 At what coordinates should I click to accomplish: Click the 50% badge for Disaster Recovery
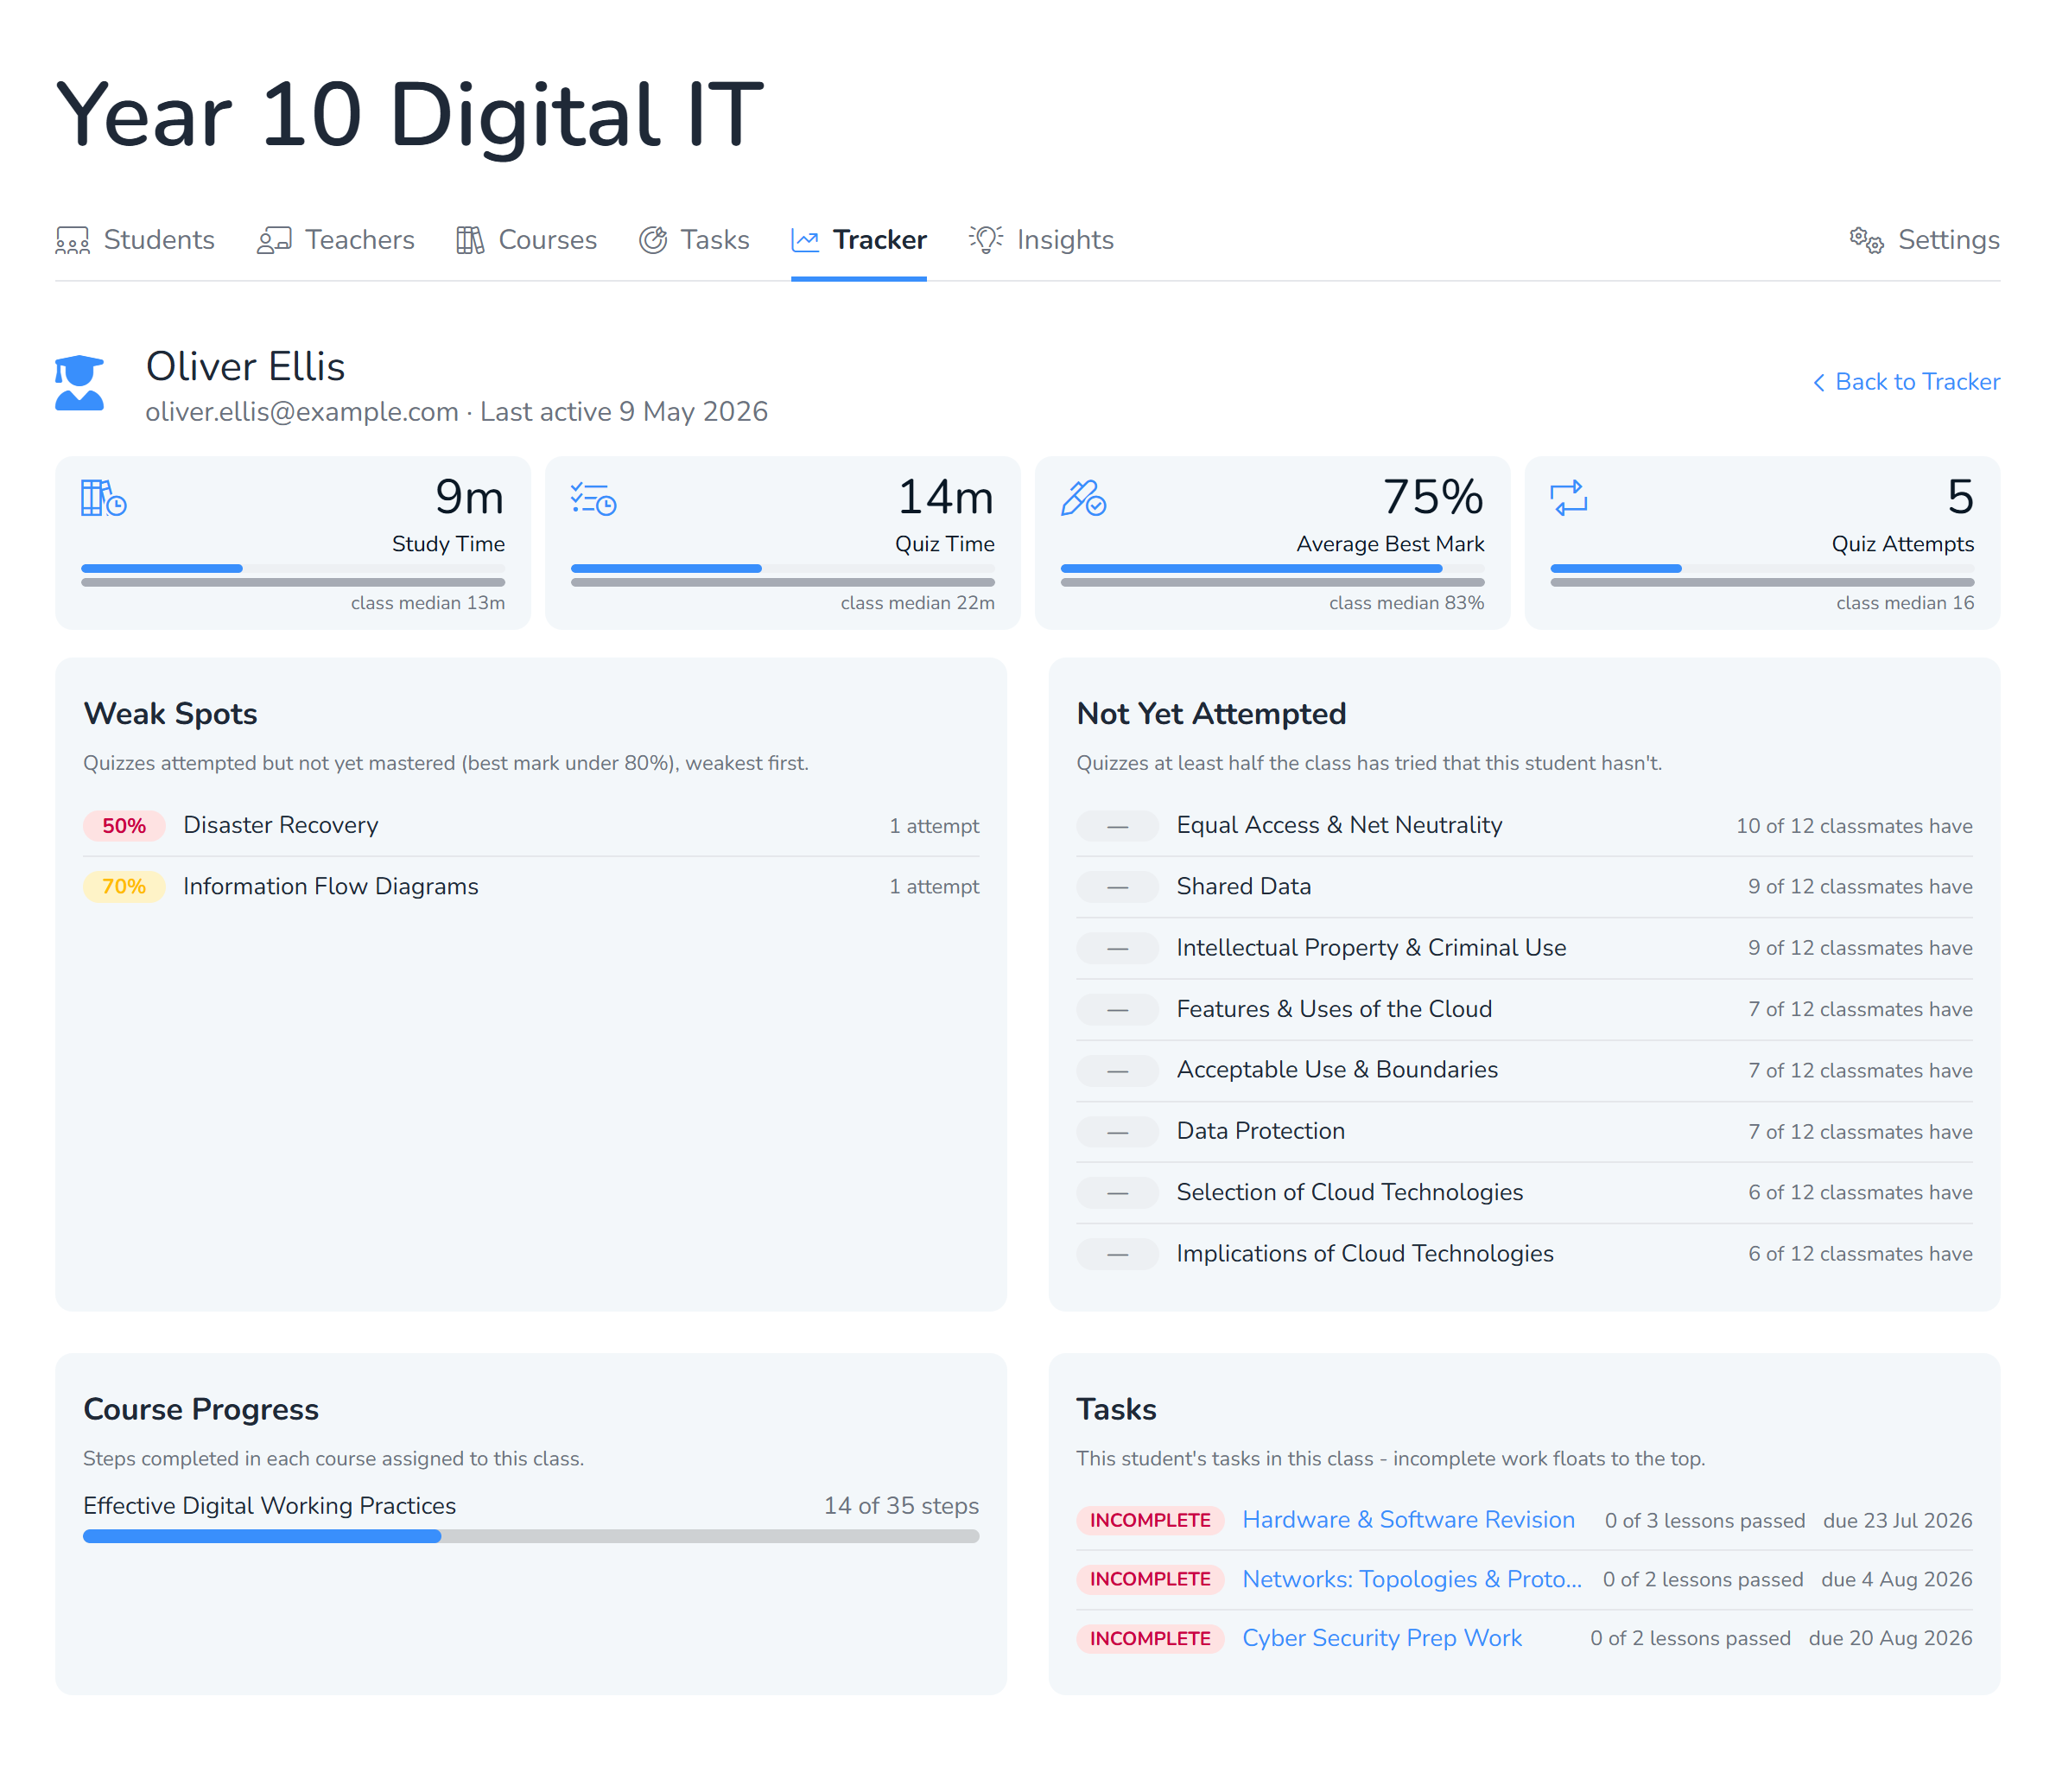point(124,826)
